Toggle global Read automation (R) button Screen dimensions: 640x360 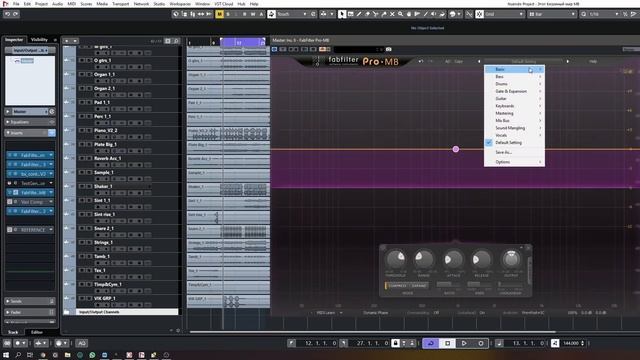(x=244, y=14)
